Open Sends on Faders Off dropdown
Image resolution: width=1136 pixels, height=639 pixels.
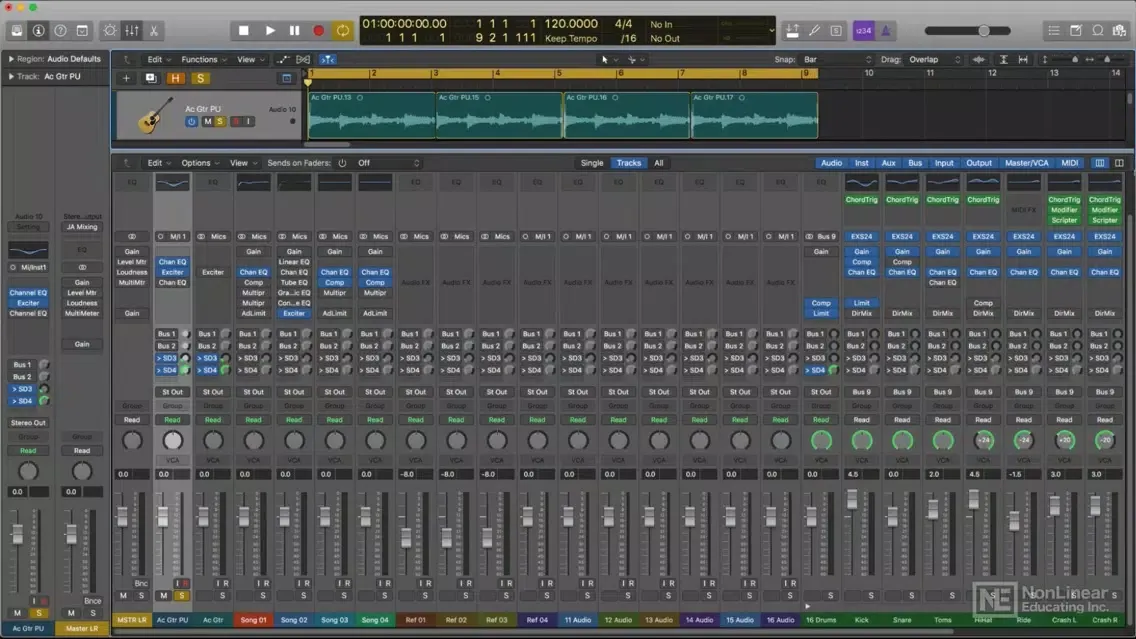tap(388, 163)
